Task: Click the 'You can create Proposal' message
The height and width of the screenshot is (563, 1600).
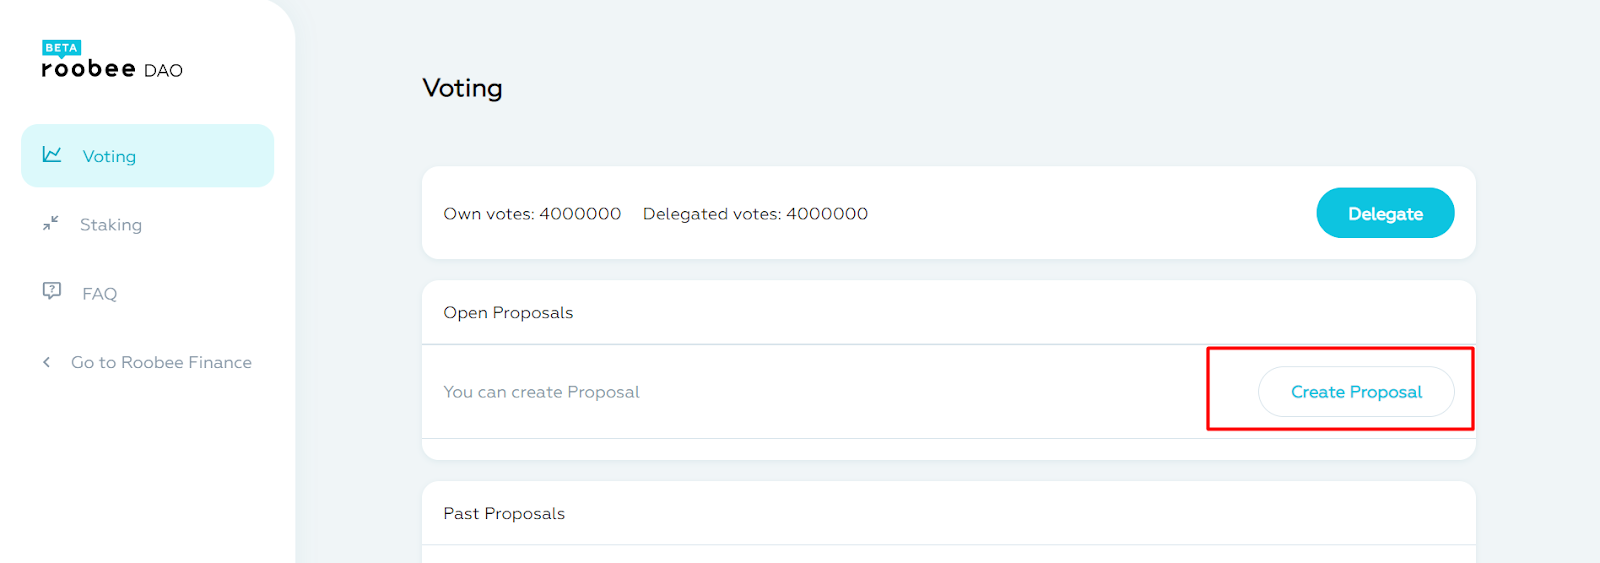Action: pyautogui.click(x=541, y=392)
